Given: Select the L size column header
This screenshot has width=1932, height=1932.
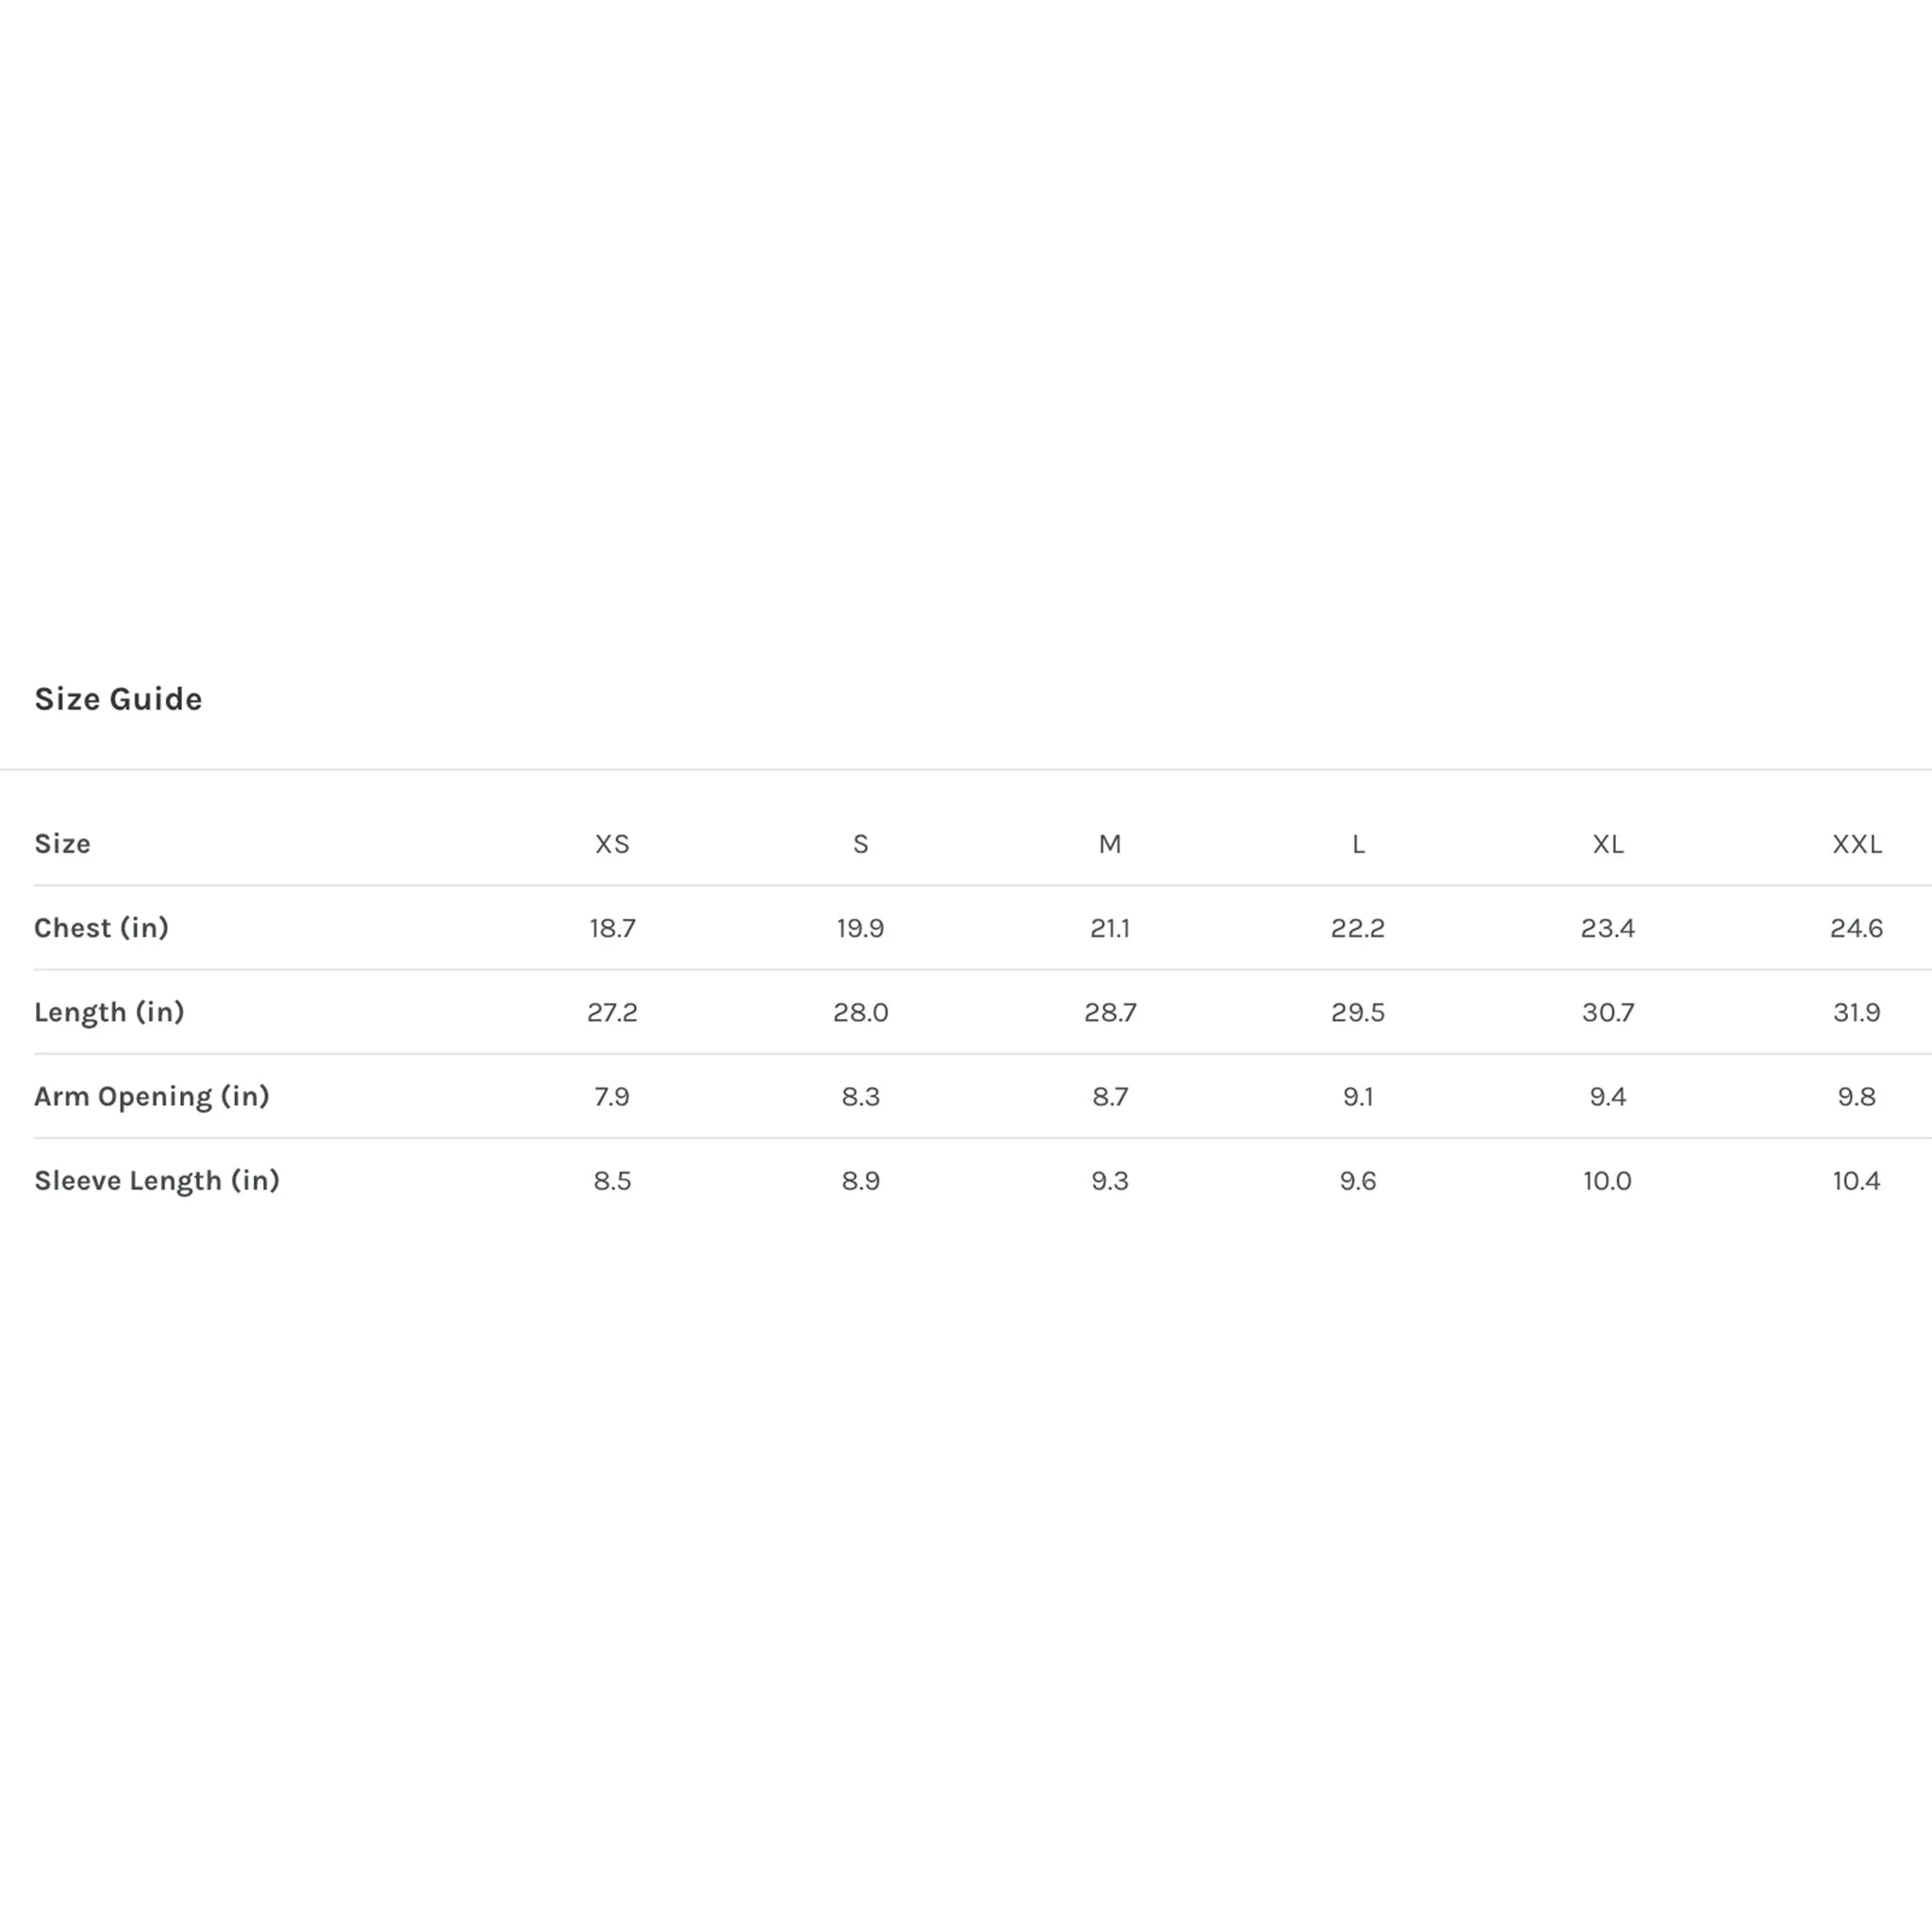Looking at the screenshot, I should 1358,844.
